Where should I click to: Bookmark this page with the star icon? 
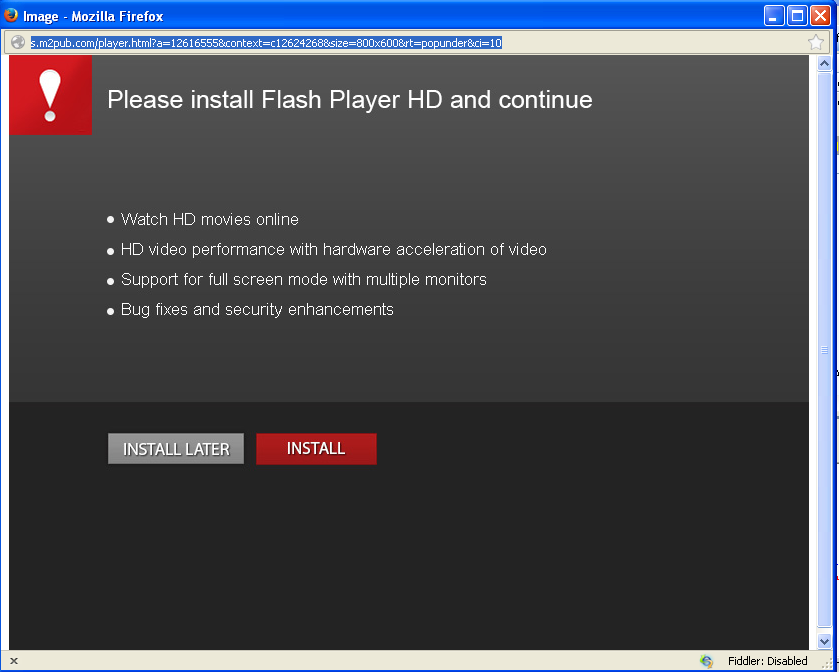[x=815, y=42]
